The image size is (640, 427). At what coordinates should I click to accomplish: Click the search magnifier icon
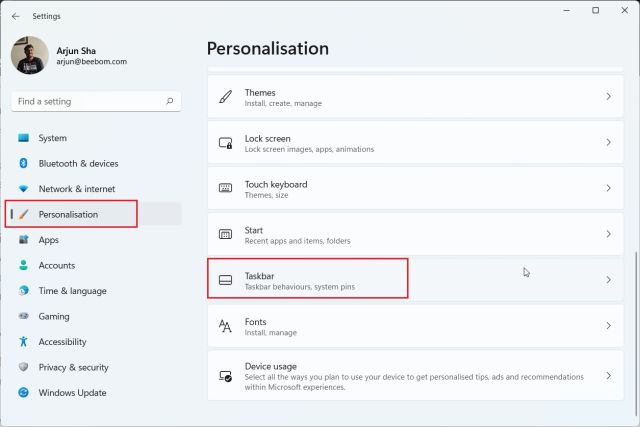[x=170, y=101]
